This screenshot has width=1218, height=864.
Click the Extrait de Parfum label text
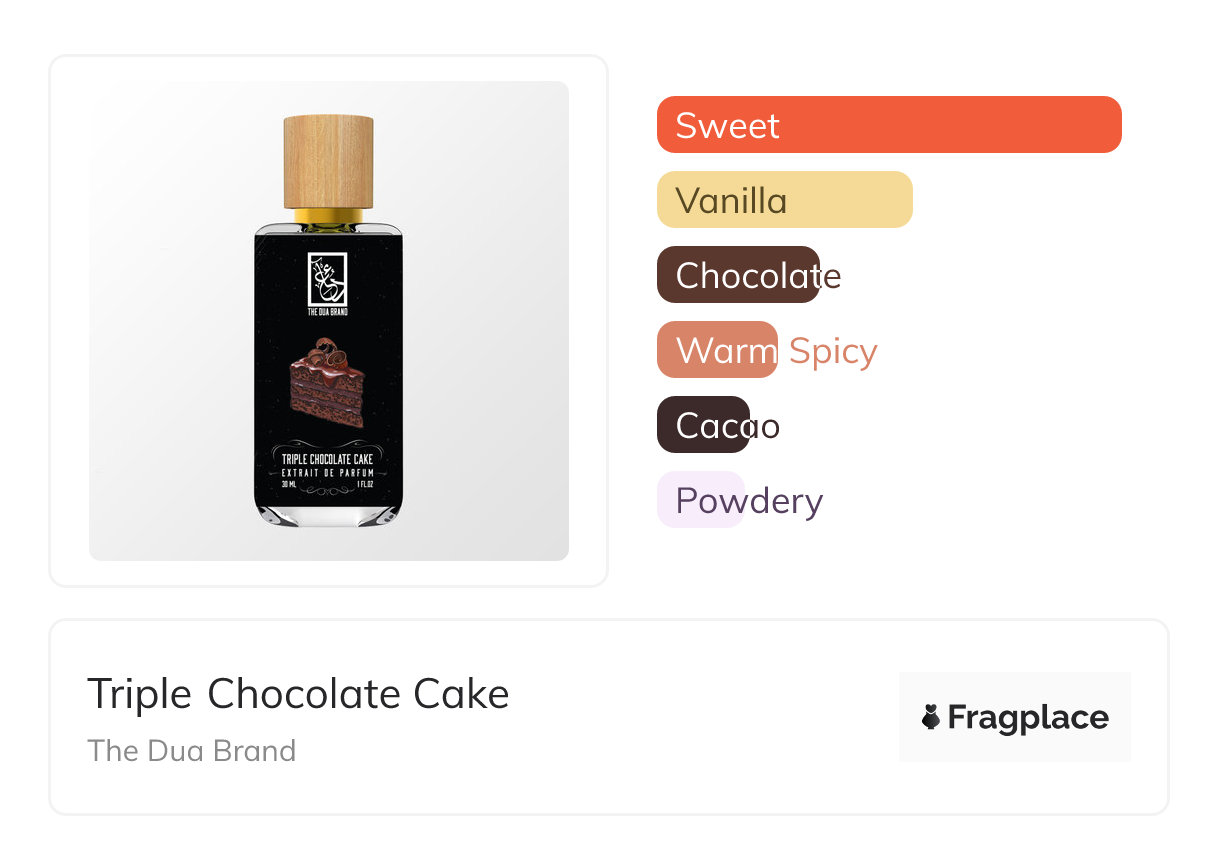(x=328, y=472)
